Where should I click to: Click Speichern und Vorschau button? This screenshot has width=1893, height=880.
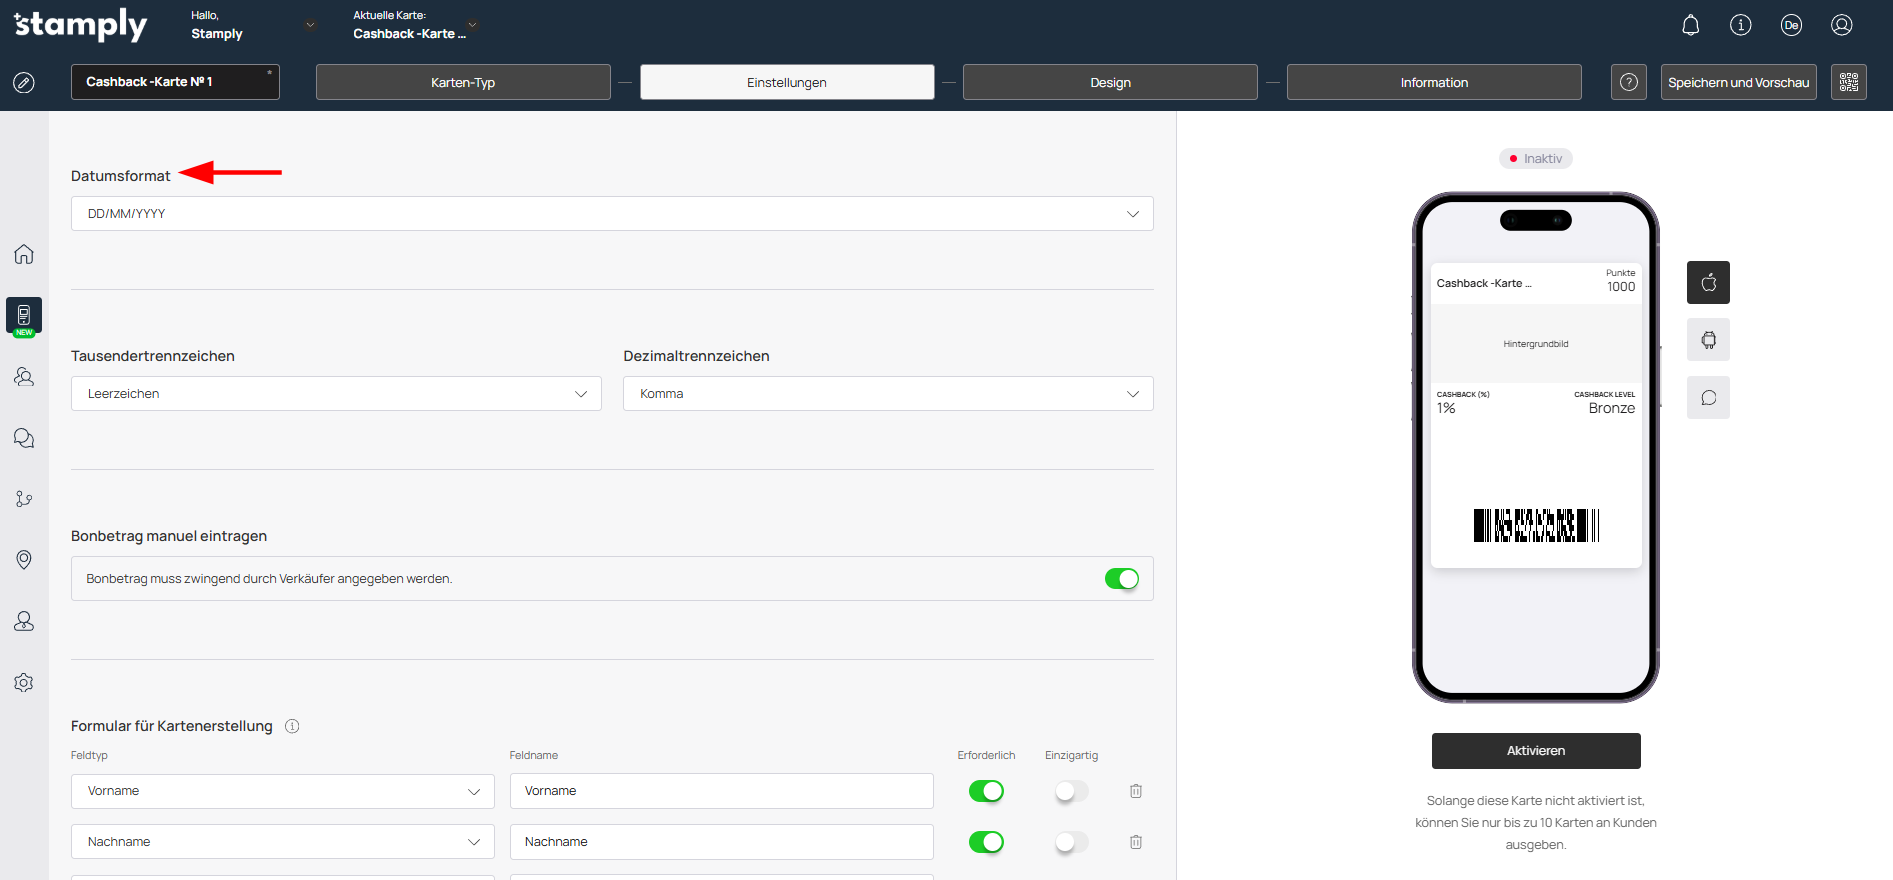coord(1738,82)
